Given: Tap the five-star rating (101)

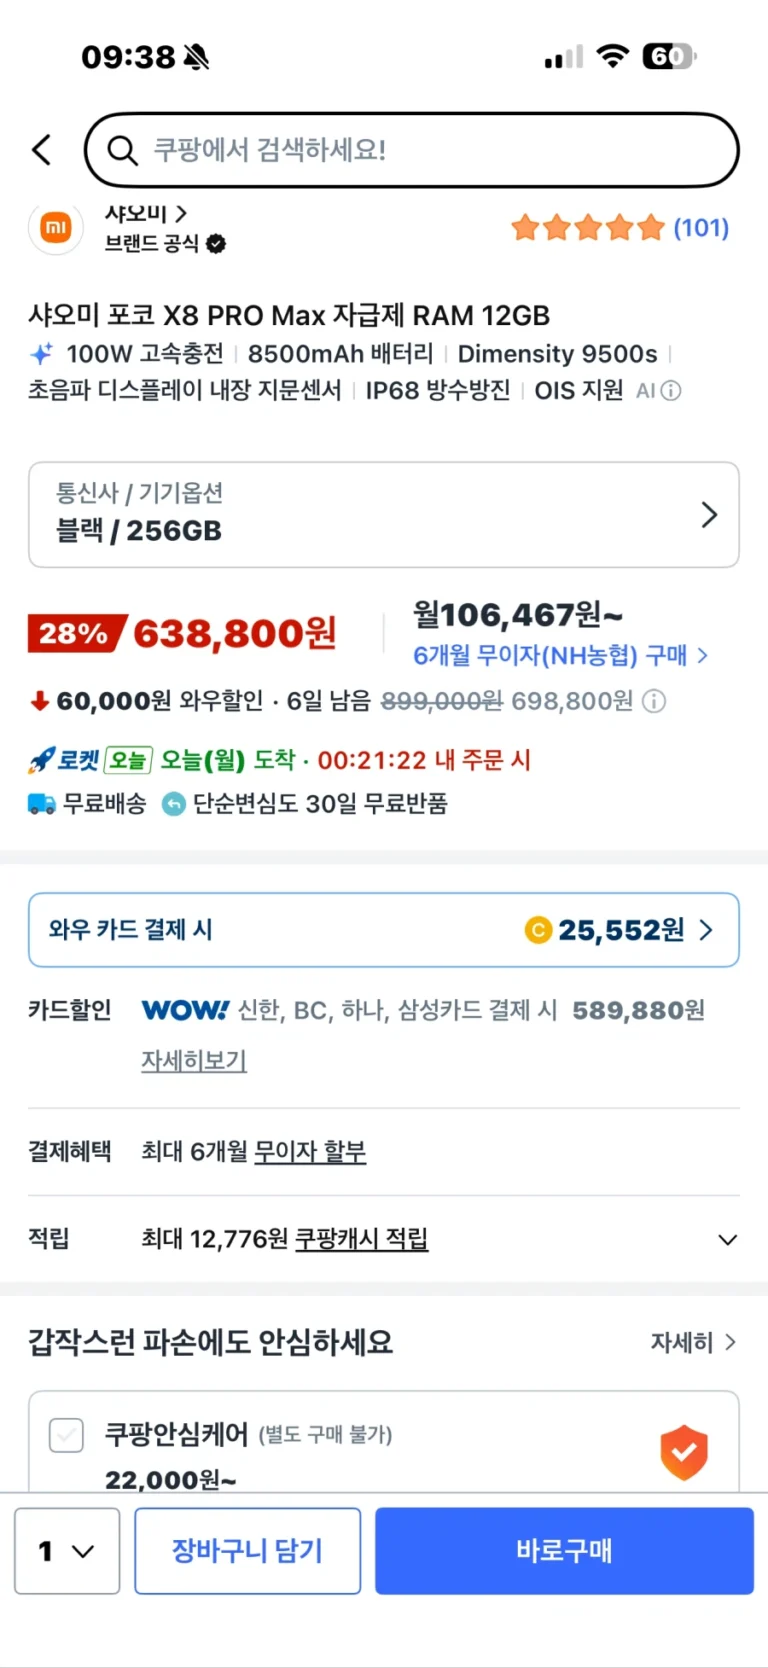Looking at the screenshot, I should 620,228.
